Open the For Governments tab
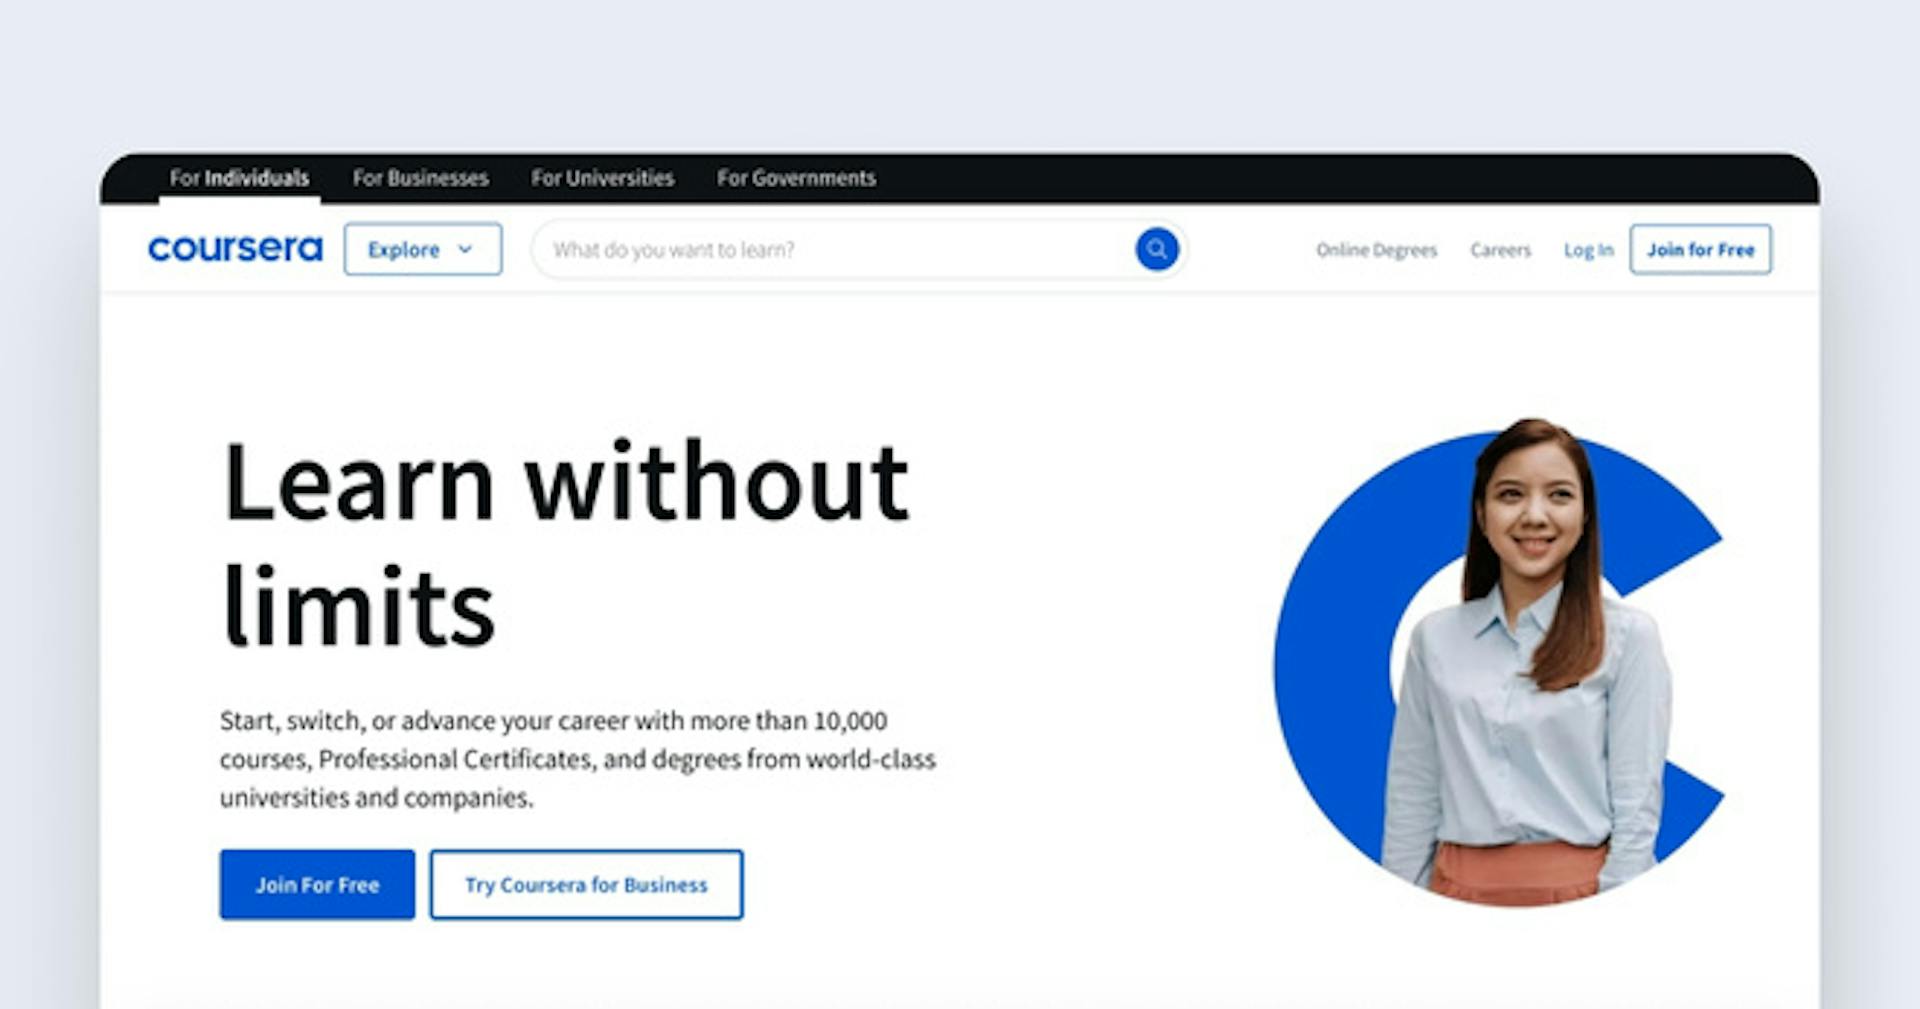 (796, 178)
